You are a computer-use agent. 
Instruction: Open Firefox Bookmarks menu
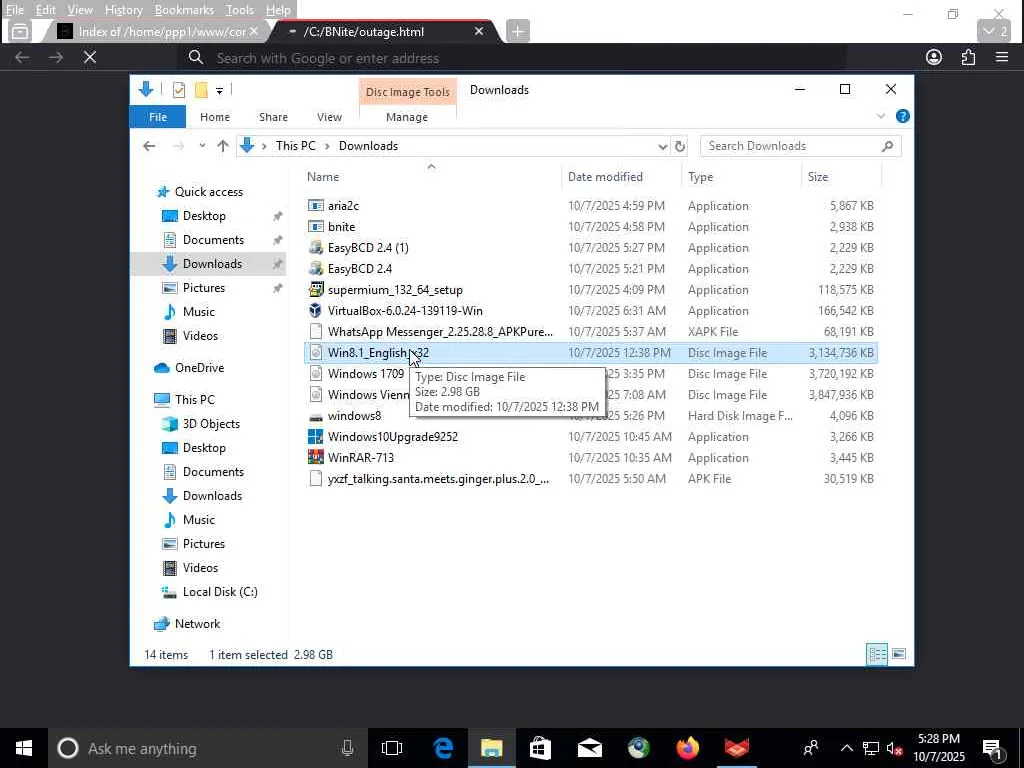pos(184,10)
